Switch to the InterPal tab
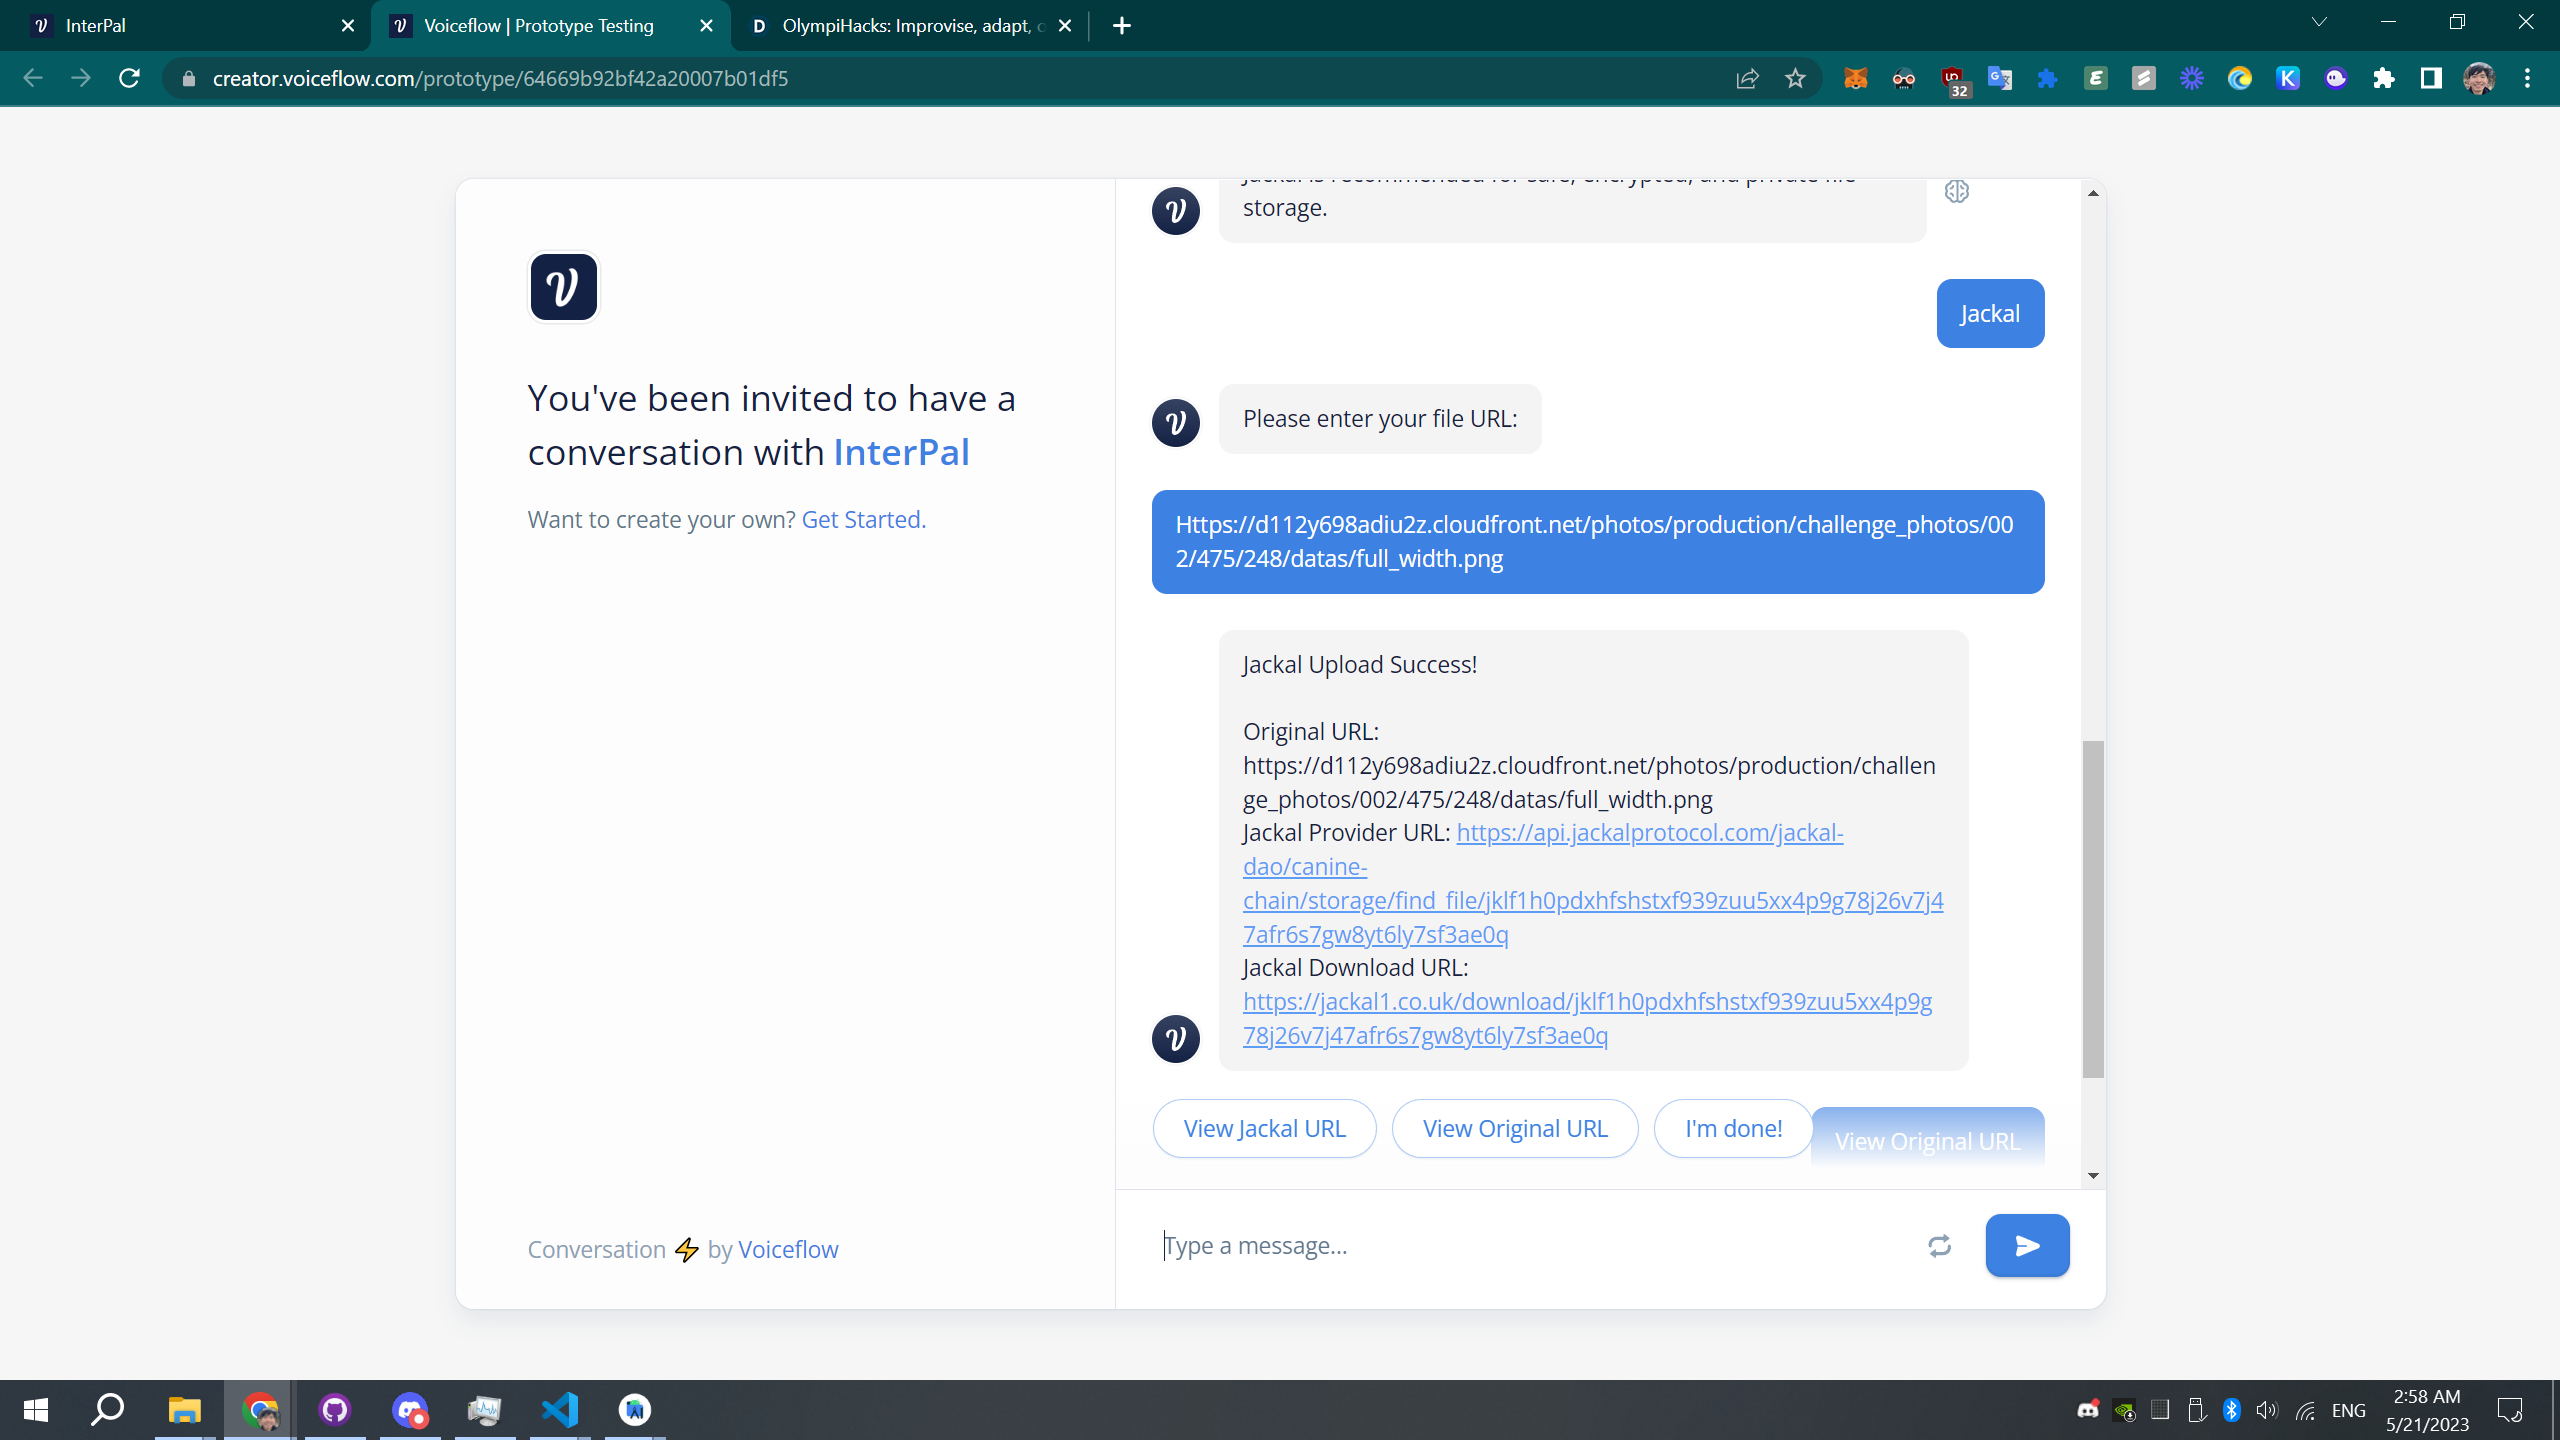Screen dimensions: 2560x1440 180,26
